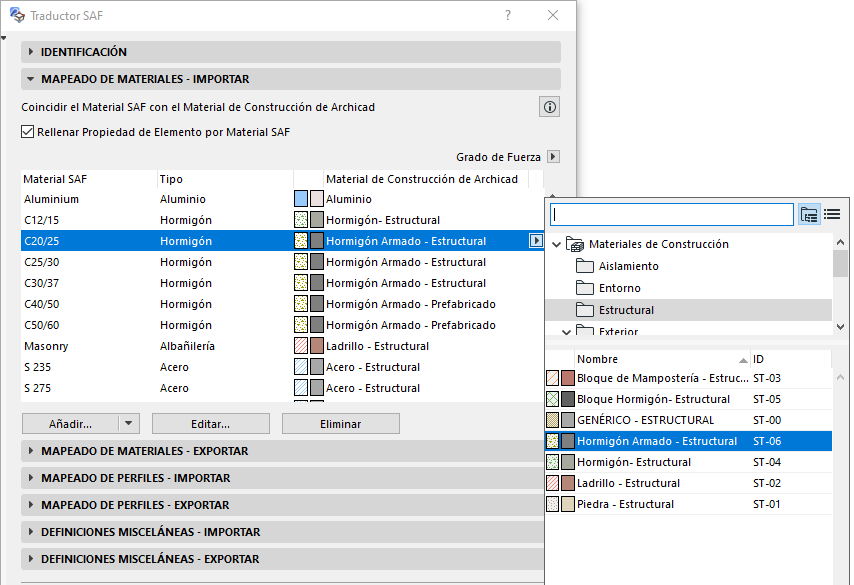Click the Traductor SAF app icon

(17, 15)
